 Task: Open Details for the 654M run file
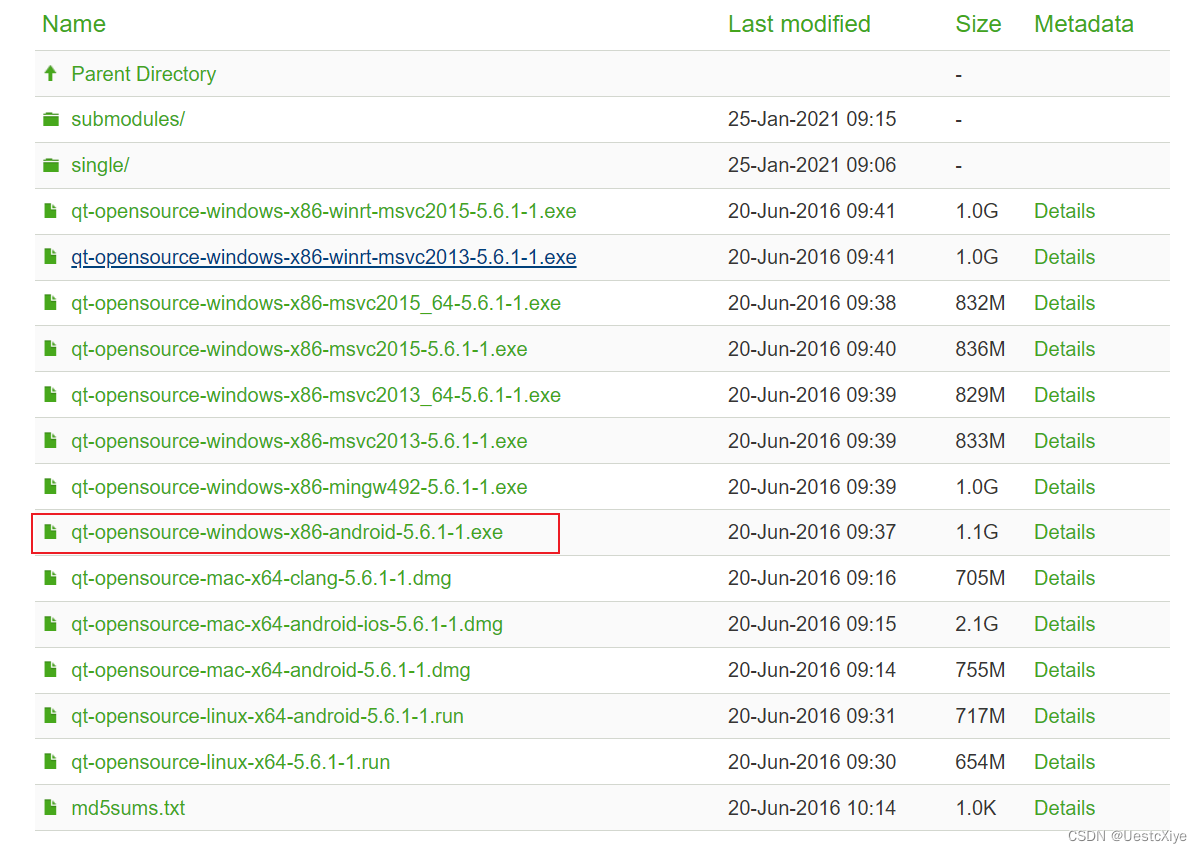1064,762
